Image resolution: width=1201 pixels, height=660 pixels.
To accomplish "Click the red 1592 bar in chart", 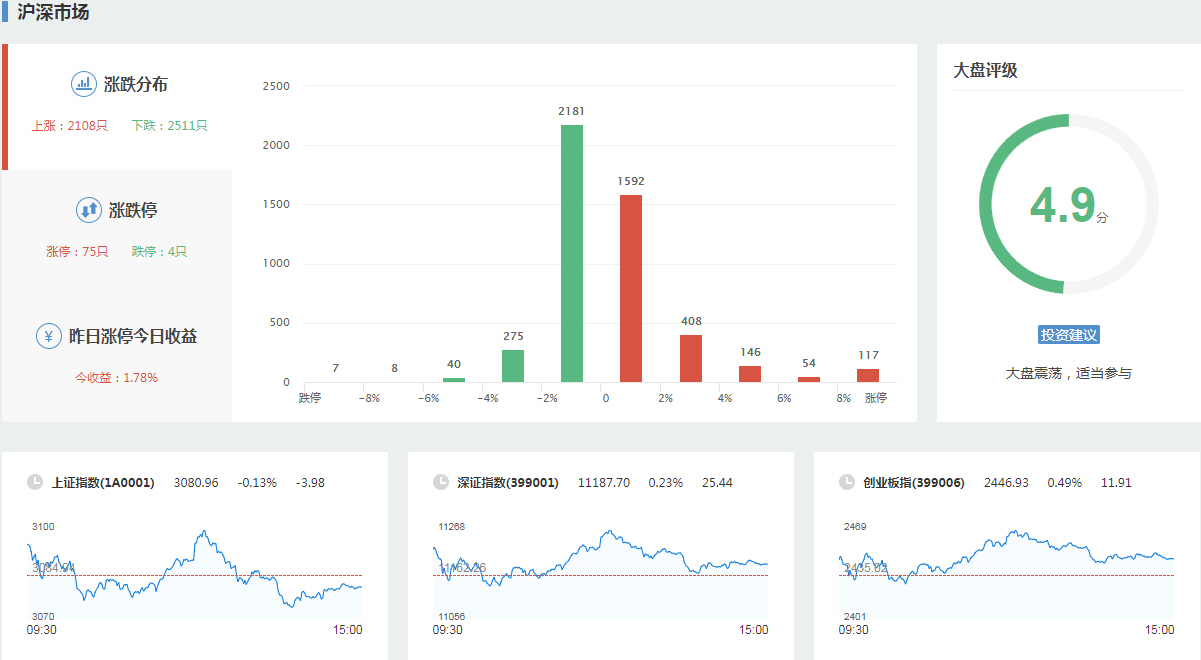I will (631, 290).
